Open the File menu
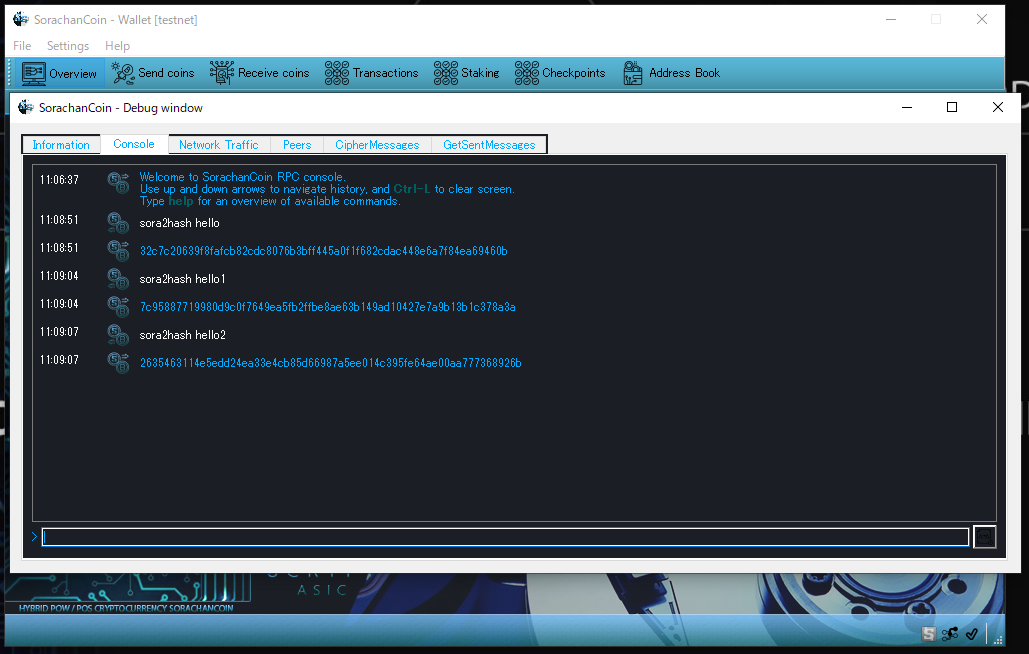The image size is (1029, 654). 22,46
